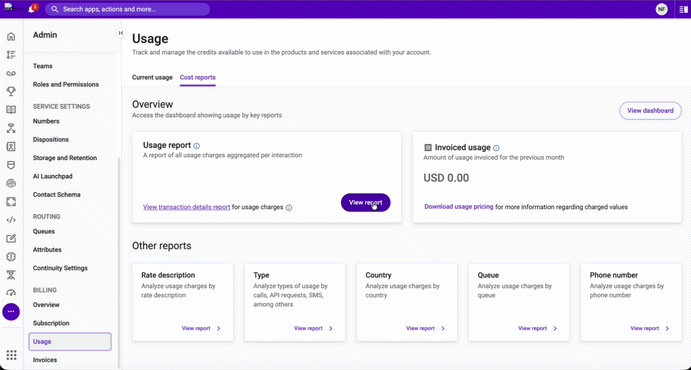Click the View report button for Usage report

pos(365,203)
